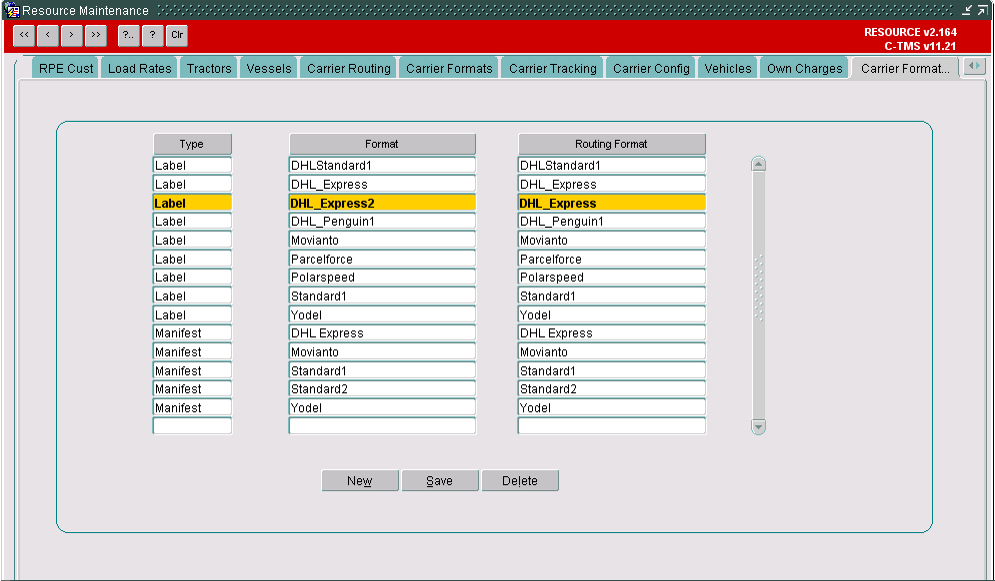Click the empty Type field at bottom

(x=192, y=426)
